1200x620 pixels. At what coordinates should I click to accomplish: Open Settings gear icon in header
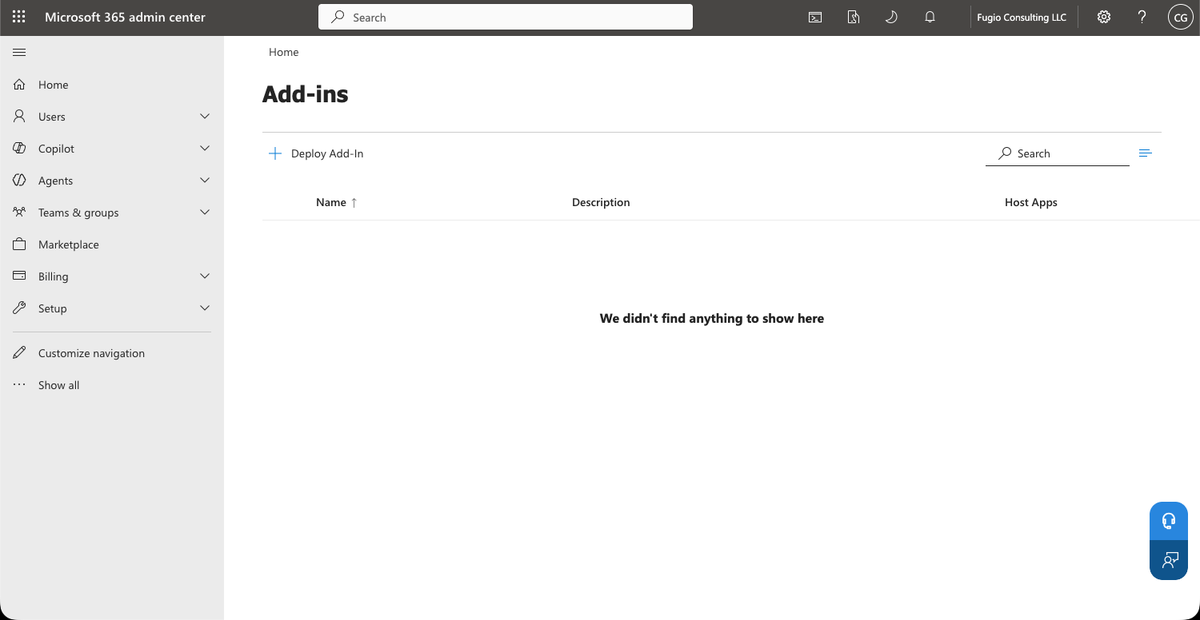(x=1104, y=17)
